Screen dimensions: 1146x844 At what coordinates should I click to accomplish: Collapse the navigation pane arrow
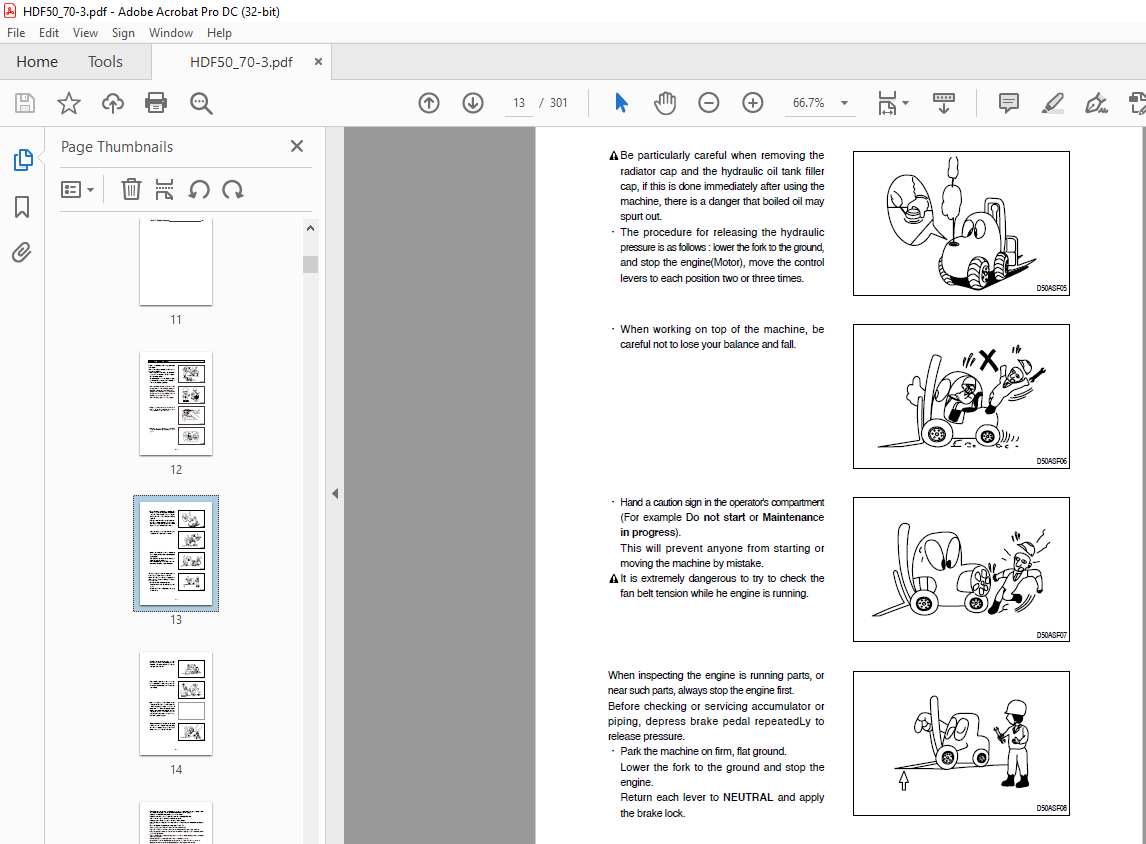(335, 493)
